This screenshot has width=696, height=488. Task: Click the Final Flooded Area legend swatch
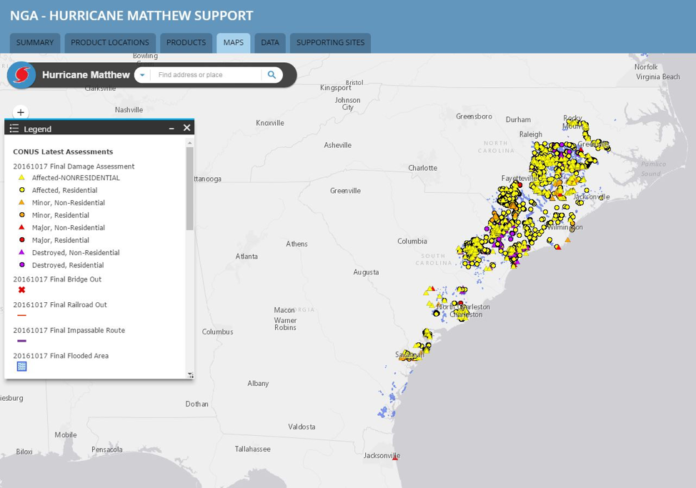coord(22,367)
